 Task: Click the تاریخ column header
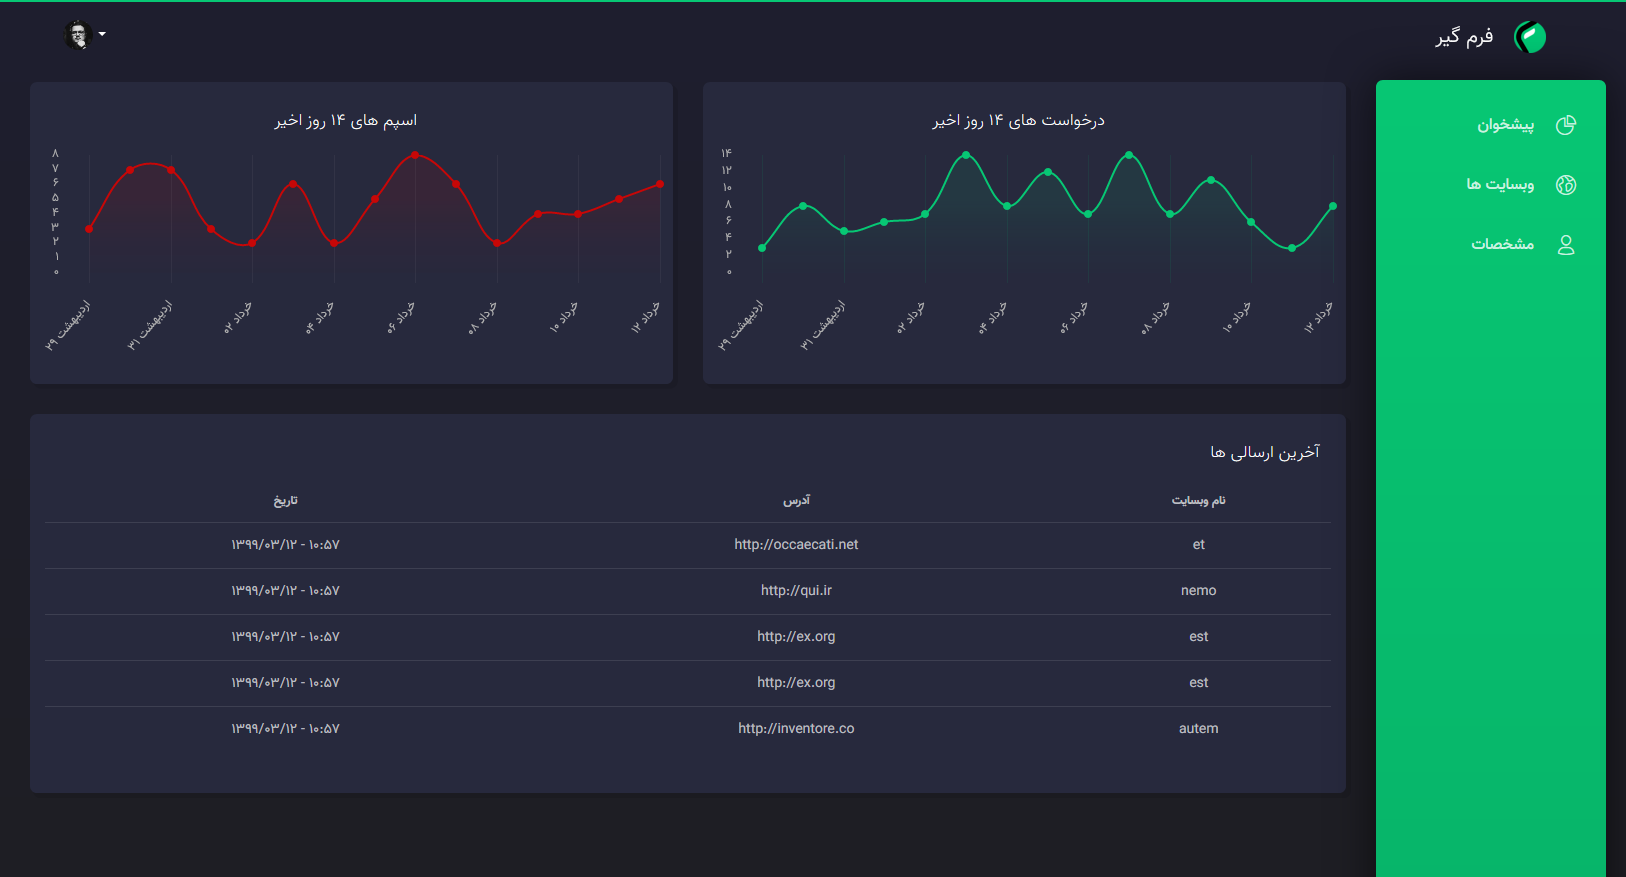(x=285, y=500)
